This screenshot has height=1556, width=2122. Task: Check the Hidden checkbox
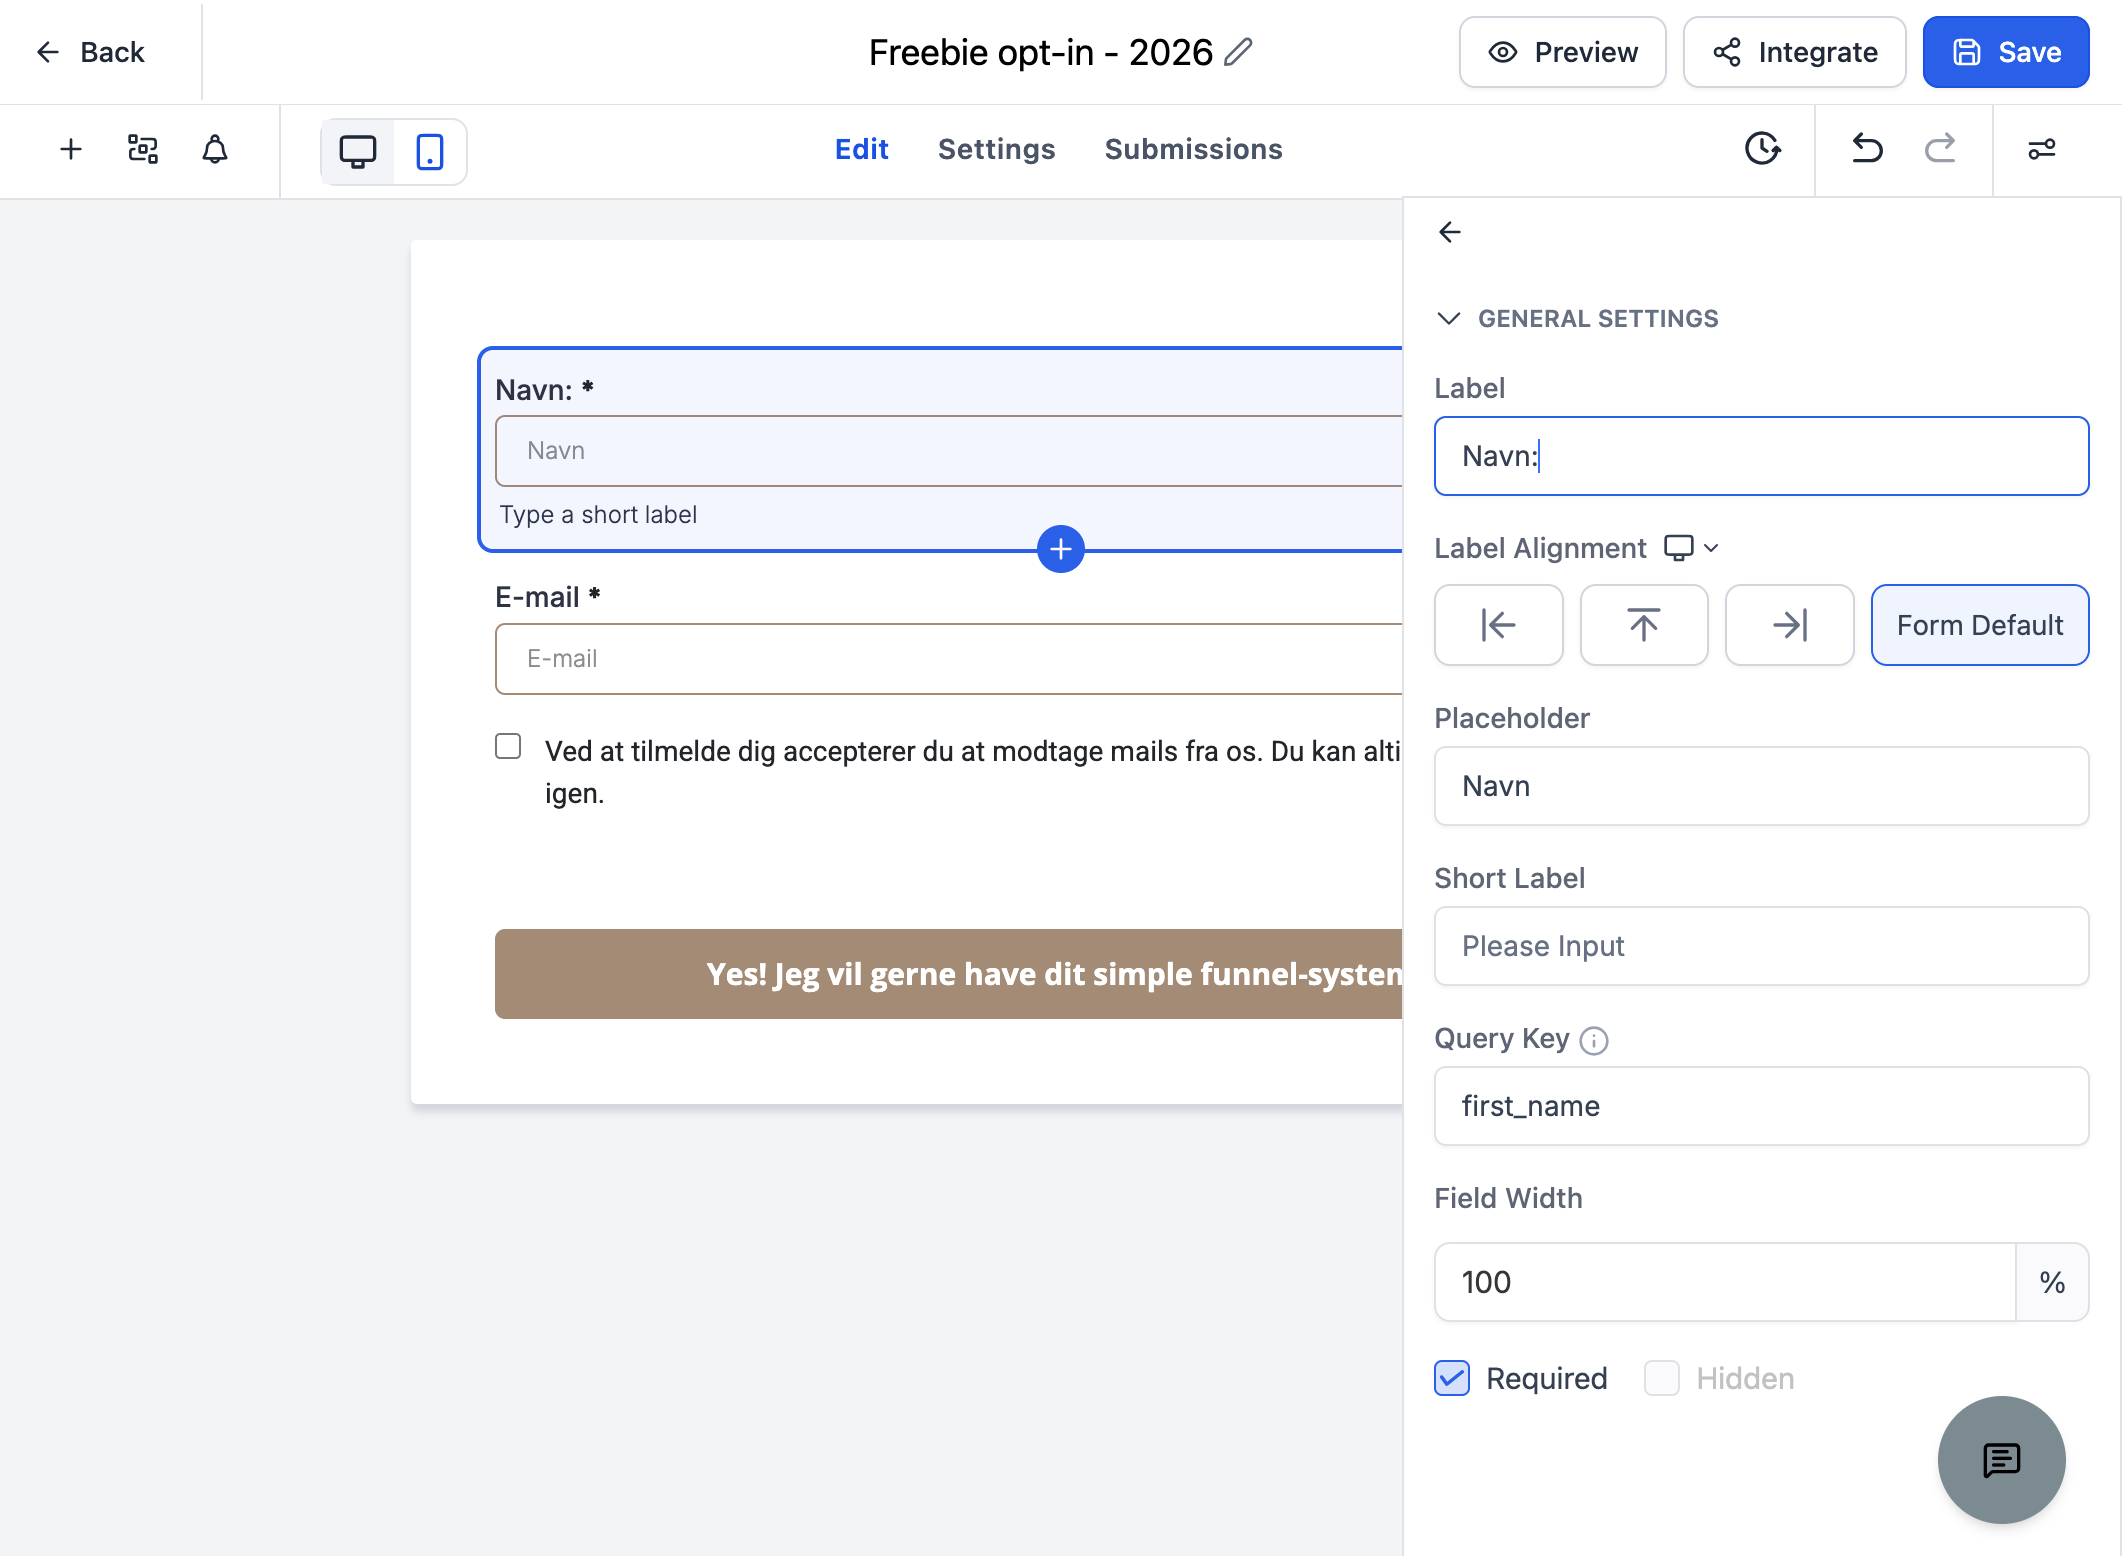pyautogui.click(x=1662, y=1378)
